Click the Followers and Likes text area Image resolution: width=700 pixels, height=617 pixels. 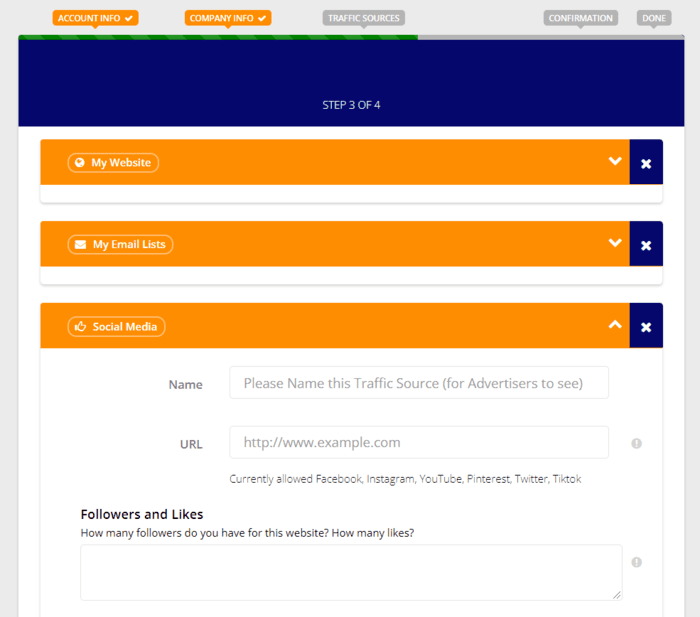click(x=350, y=572)
